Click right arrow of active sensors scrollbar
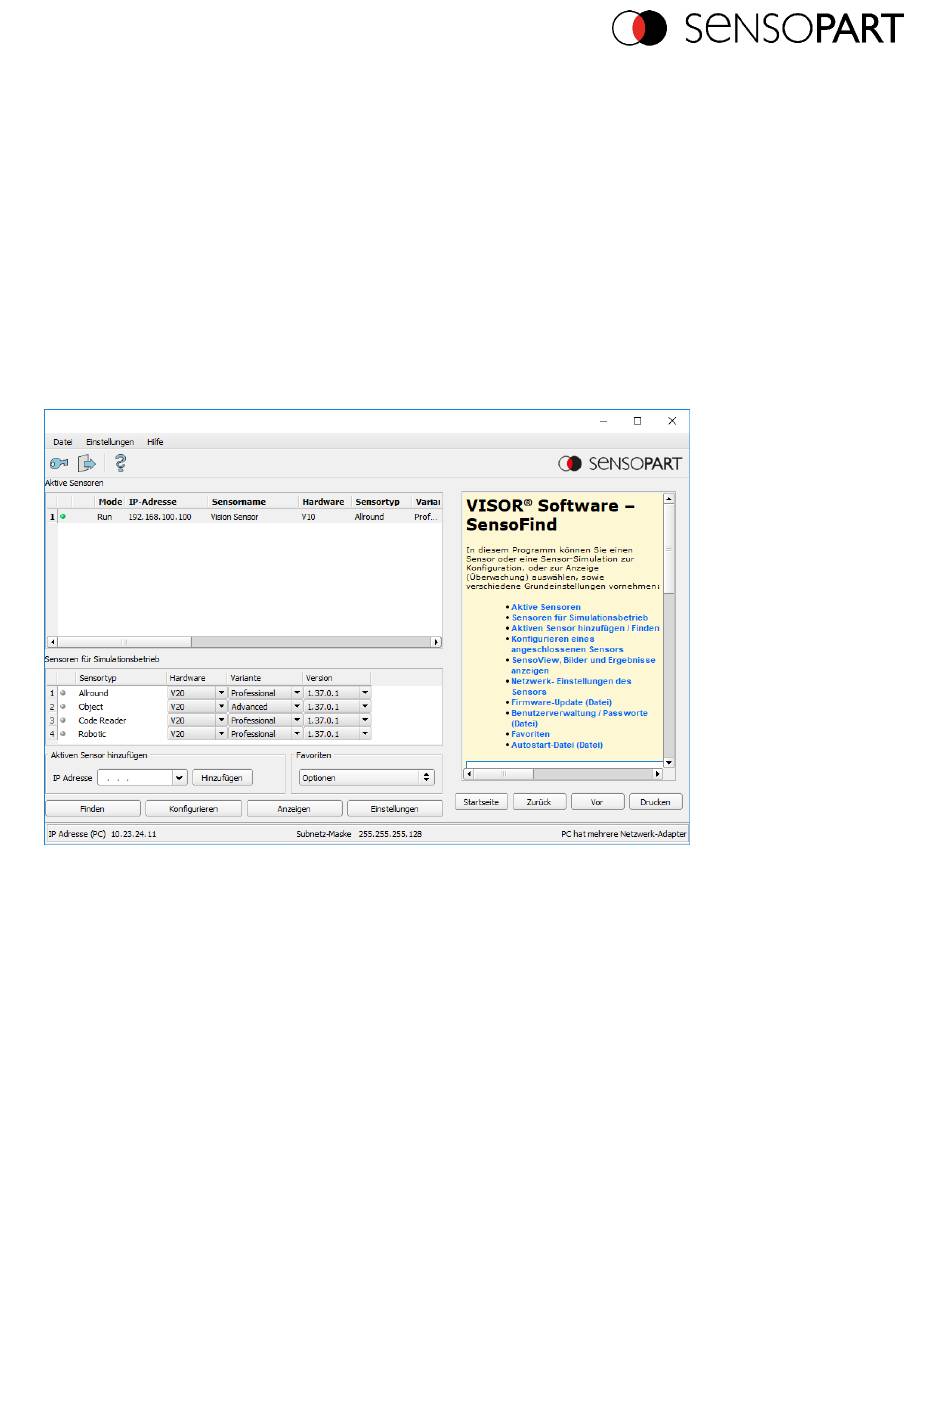The image size is (950, 1402). (436, 642)
